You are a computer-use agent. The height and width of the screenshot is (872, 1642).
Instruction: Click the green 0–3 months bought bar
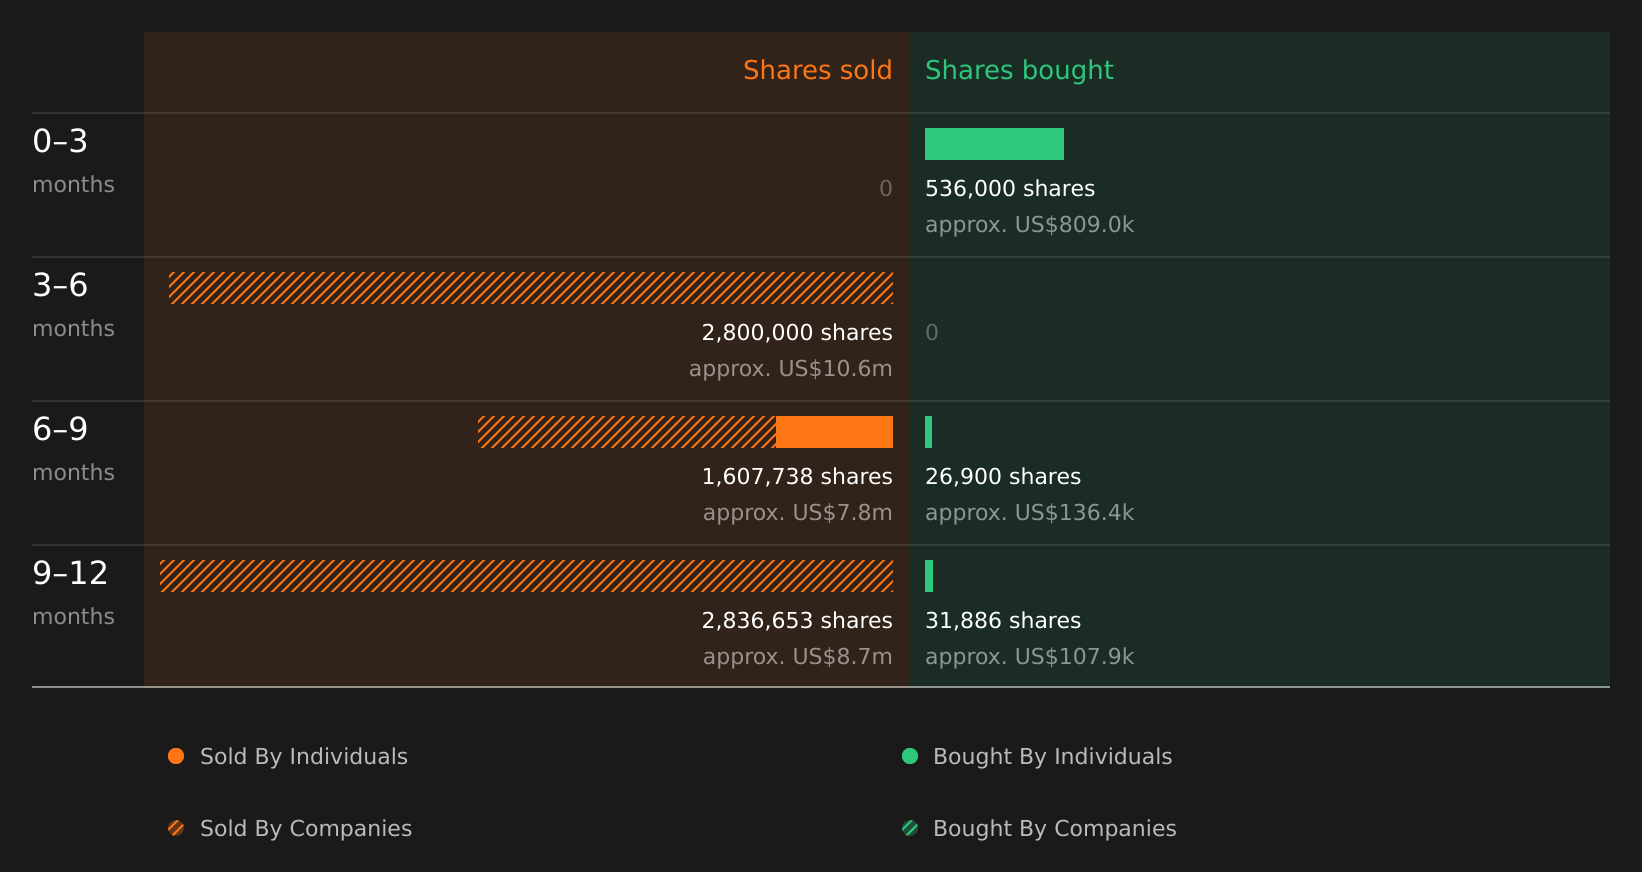(994, 144)
